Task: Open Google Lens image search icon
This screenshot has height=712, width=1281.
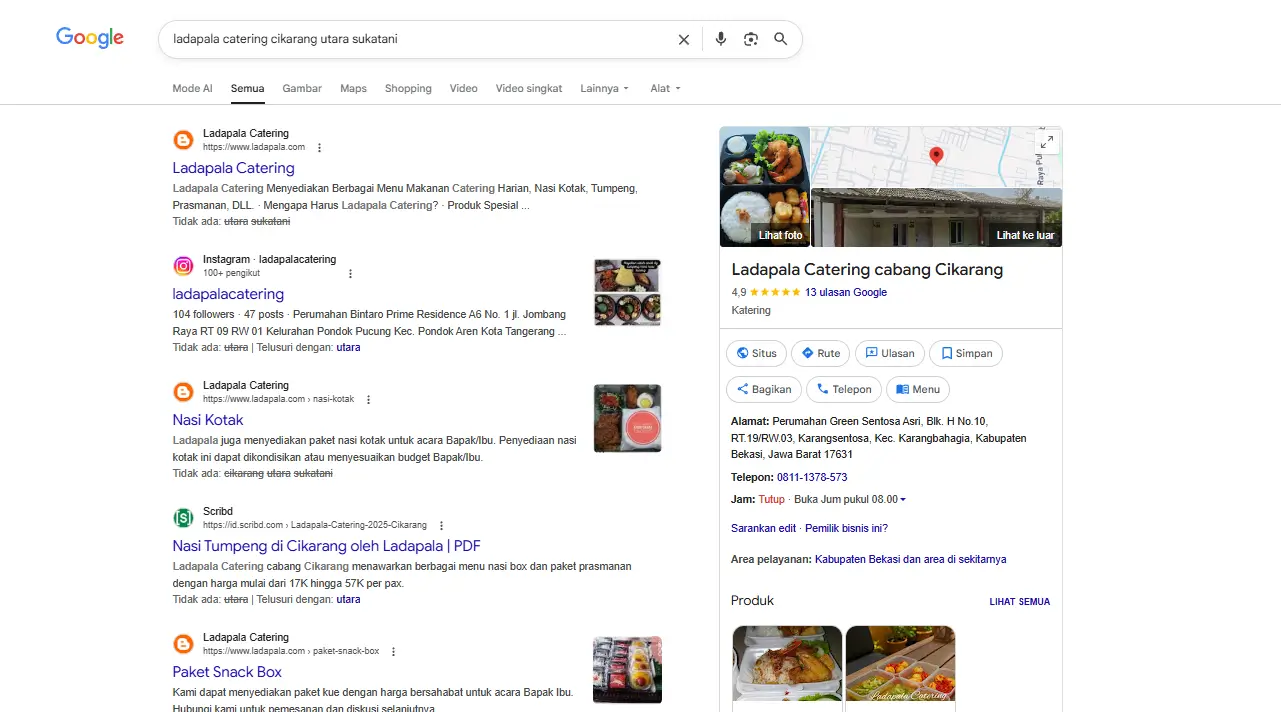Action: point(751,39)
